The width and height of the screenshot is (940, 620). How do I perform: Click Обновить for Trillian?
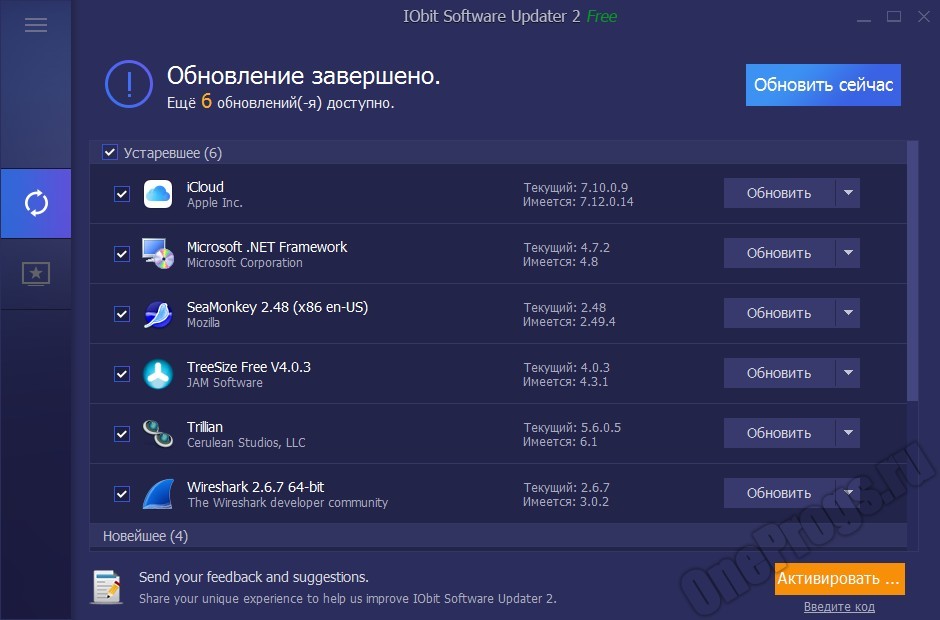click(779, 433)
